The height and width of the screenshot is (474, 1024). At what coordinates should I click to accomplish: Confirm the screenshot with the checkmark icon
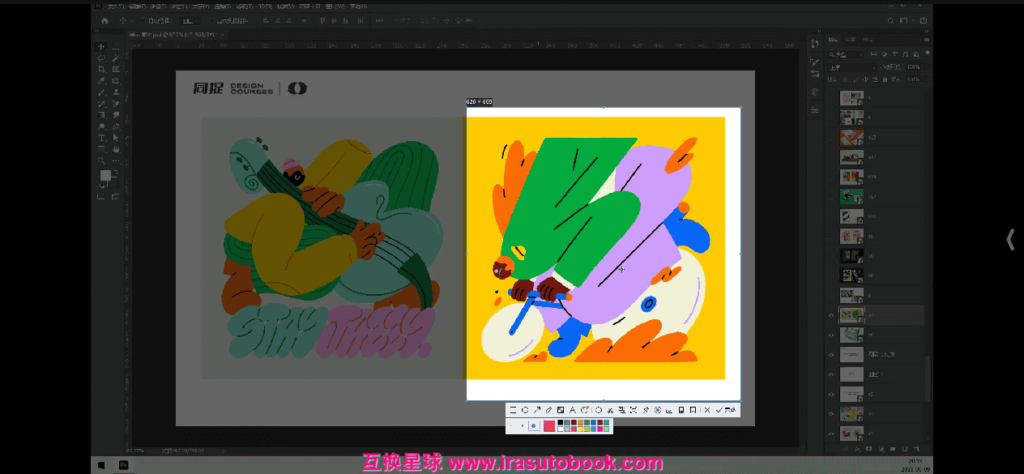pyautogui.click(x=718, y=410)
